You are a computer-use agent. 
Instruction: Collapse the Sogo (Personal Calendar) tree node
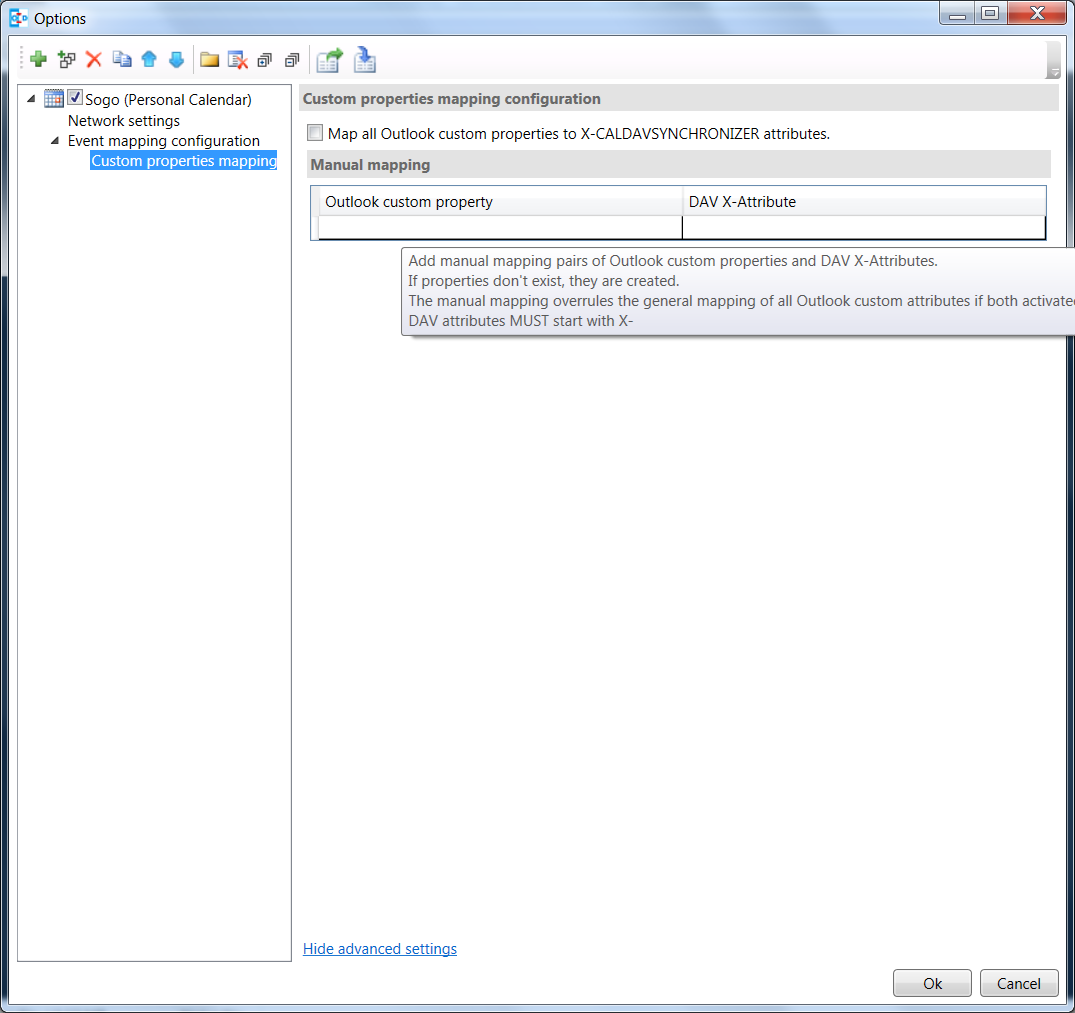coord(31,99)
